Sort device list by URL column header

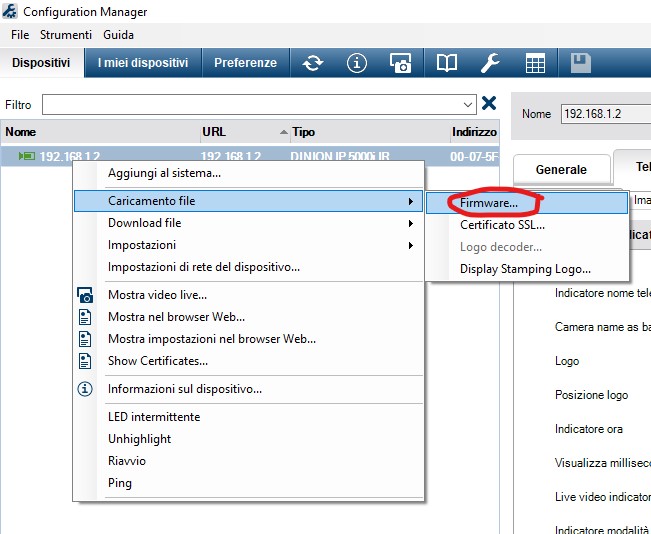click(214, 132)
